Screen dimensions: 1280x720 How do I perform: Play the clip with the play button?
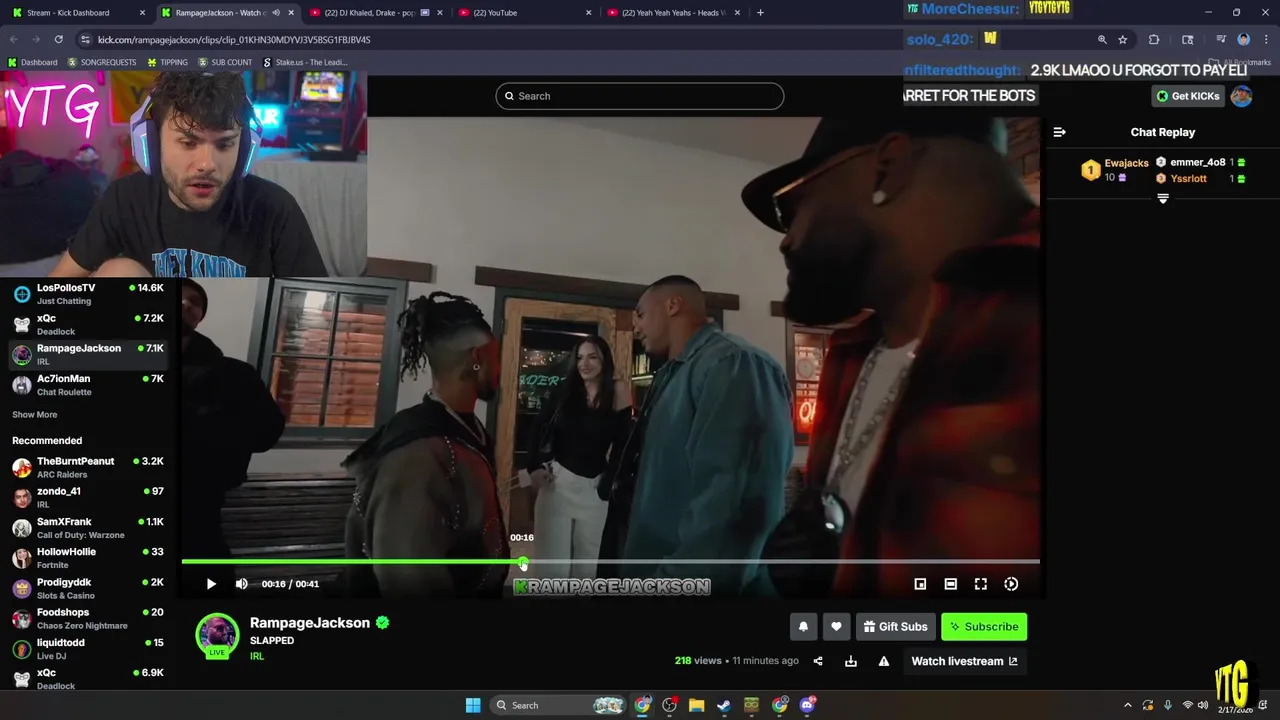[x=210, y=584]
